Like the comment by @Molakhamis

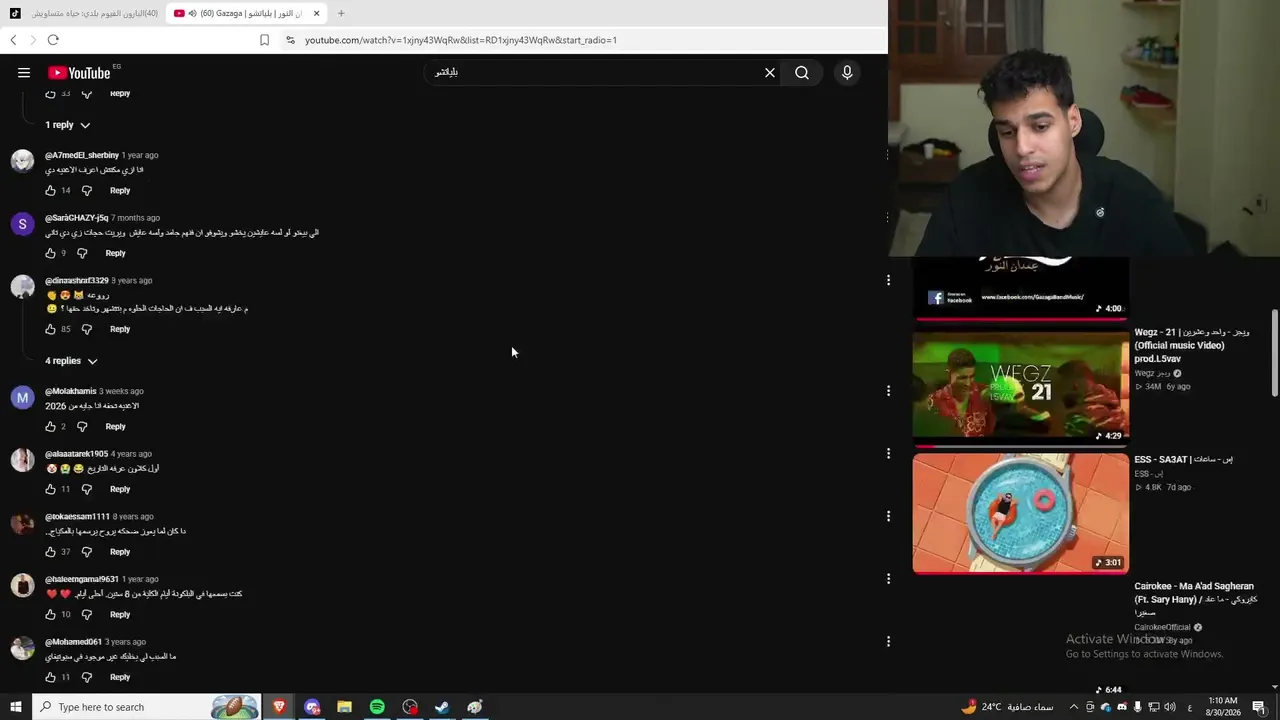(51, 427)
